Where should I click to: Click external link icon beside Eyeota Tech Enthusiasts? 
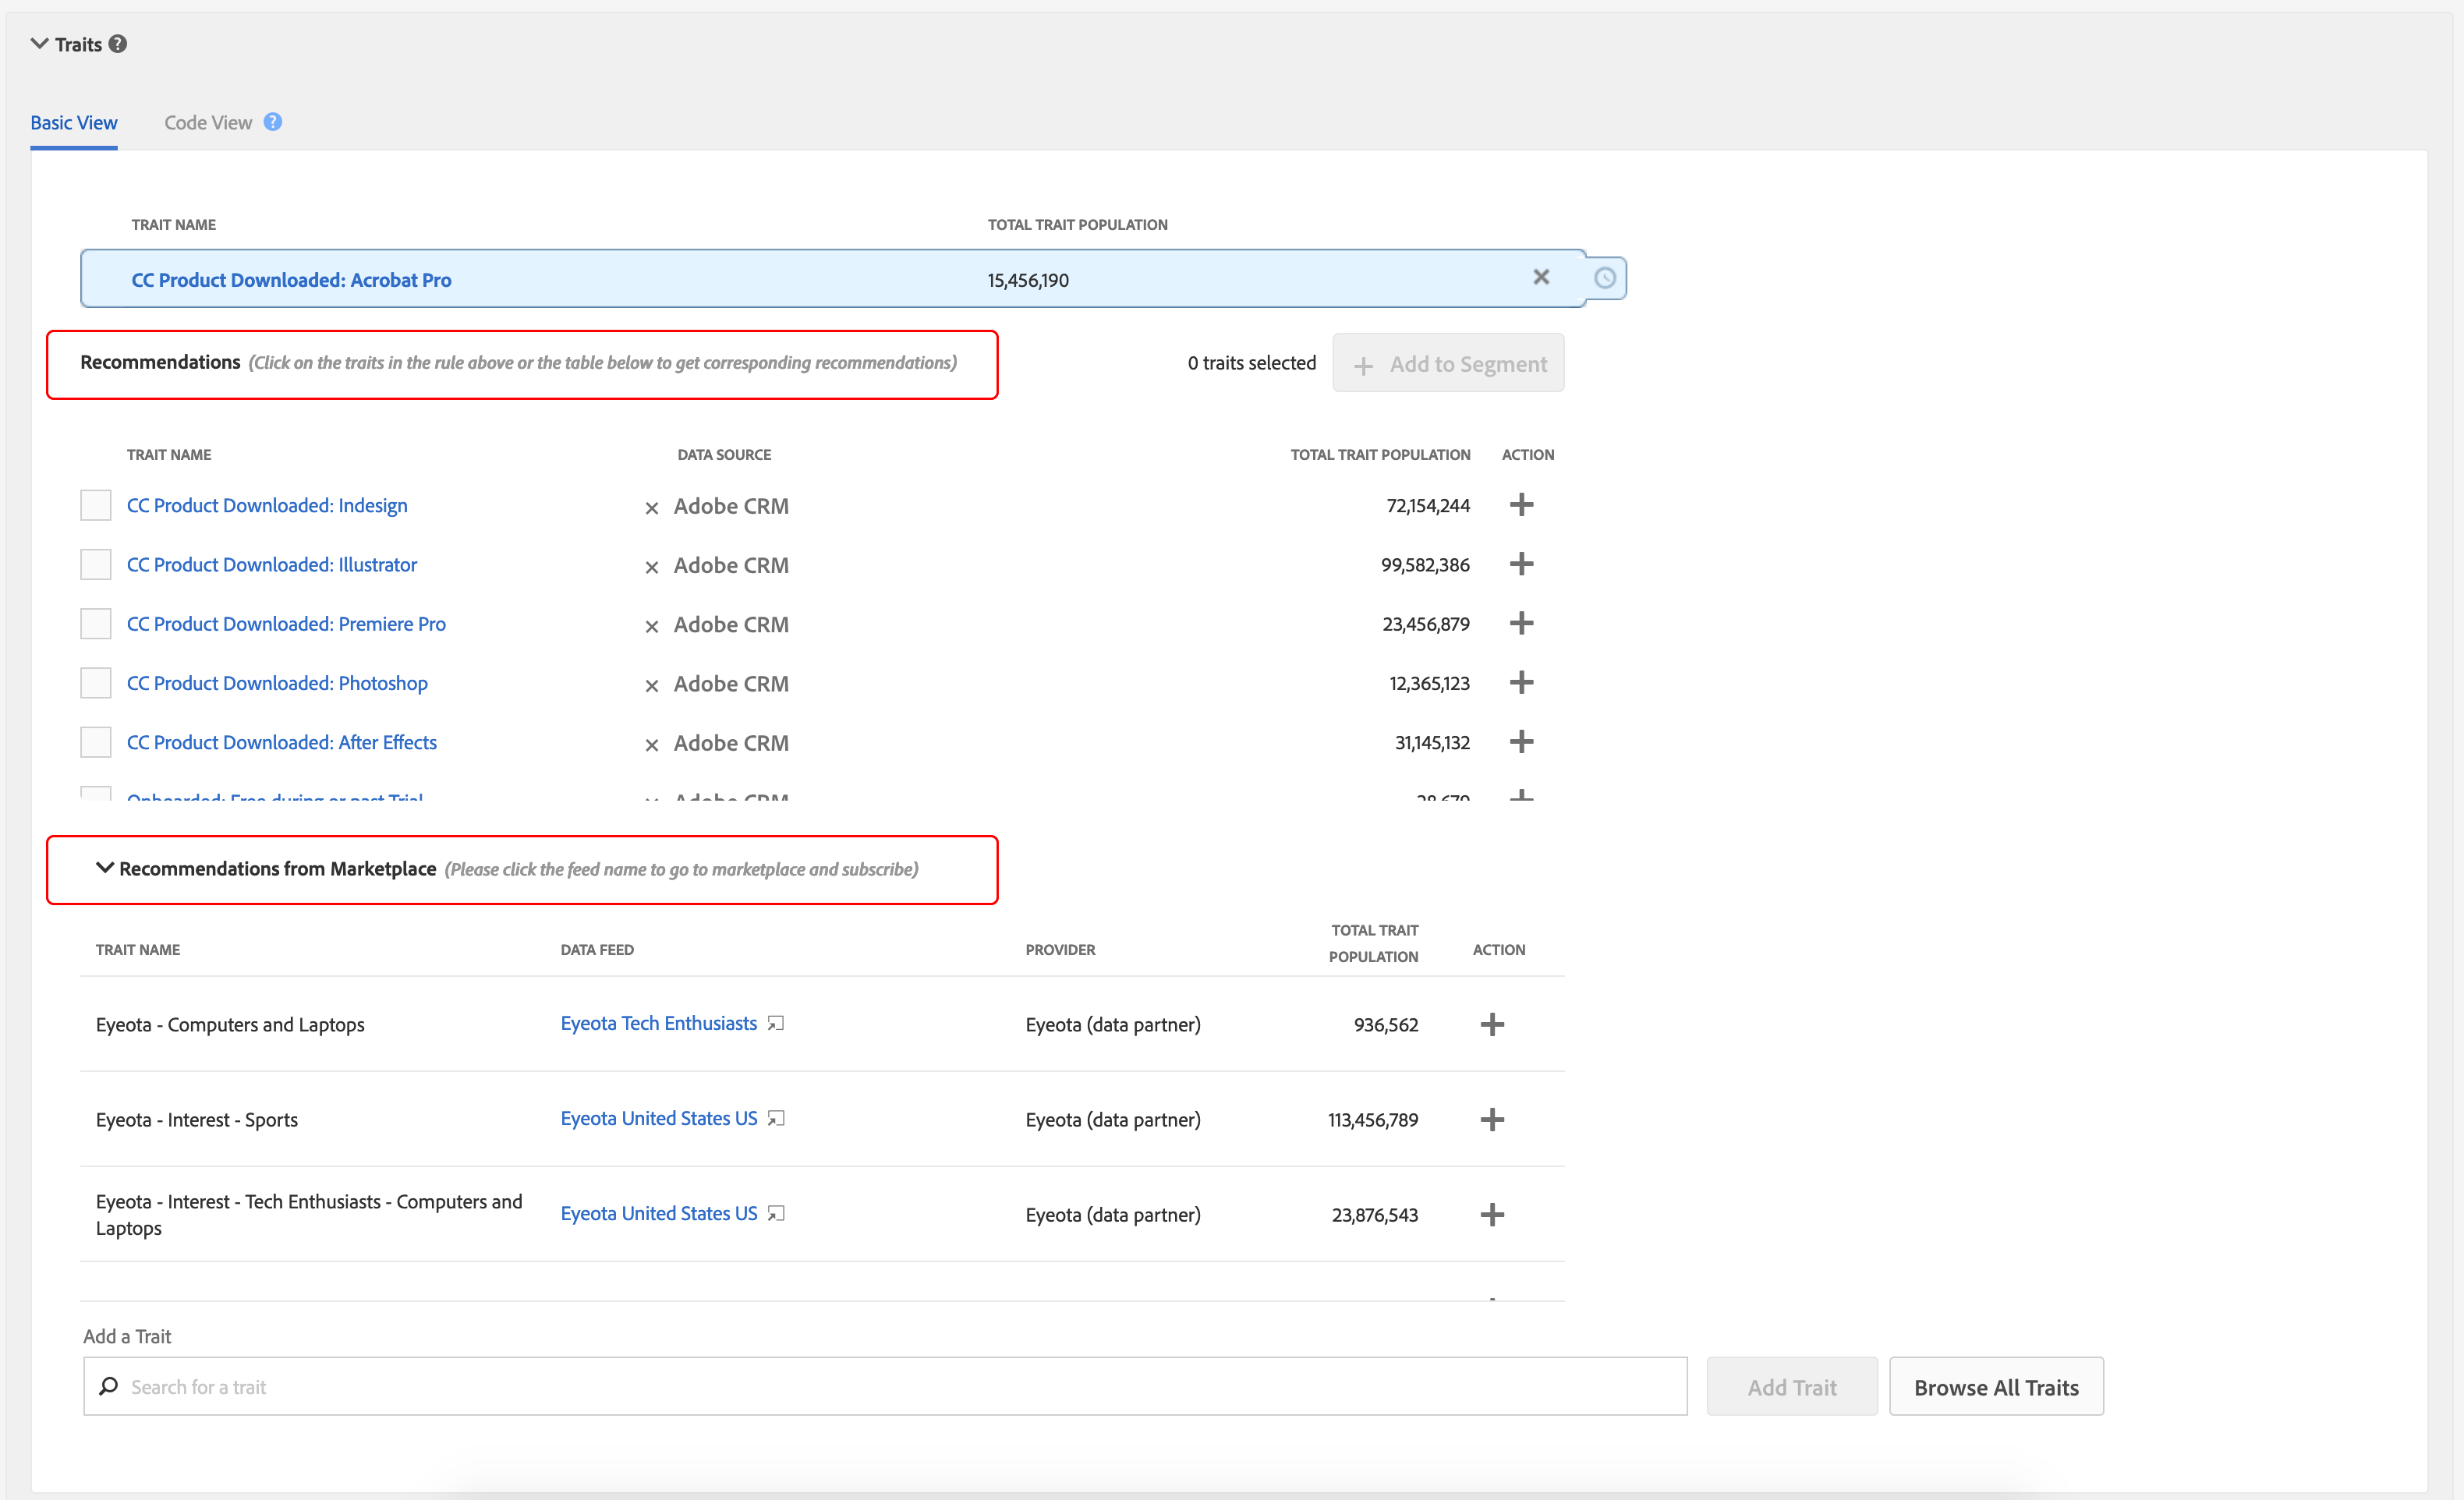776,1024
